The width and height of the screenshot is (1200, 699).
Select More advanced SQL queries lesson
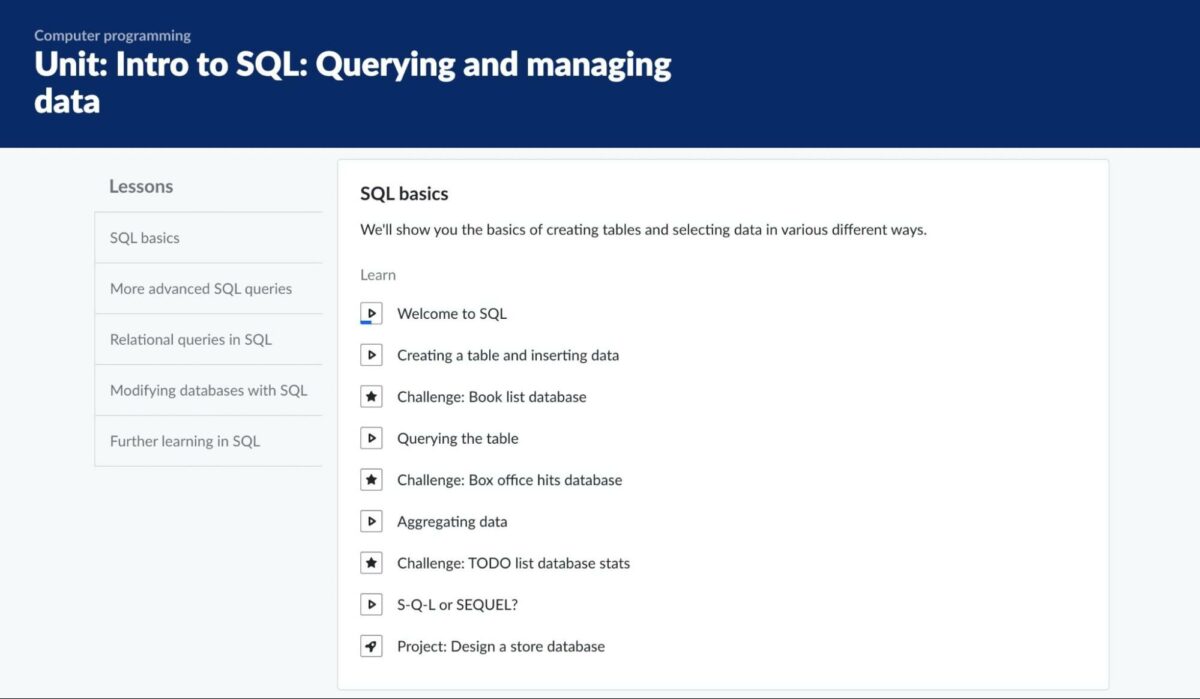[x=200, y=288]
